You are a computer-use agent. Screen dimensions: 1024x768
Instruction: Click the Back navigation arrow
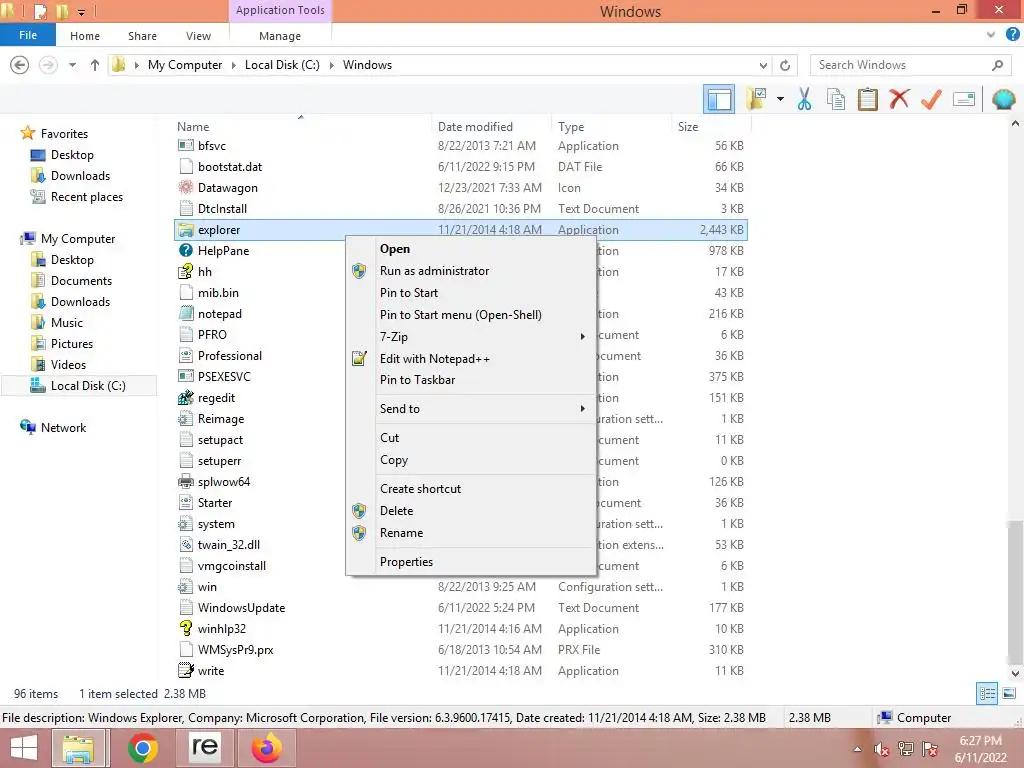pos(20,65)
